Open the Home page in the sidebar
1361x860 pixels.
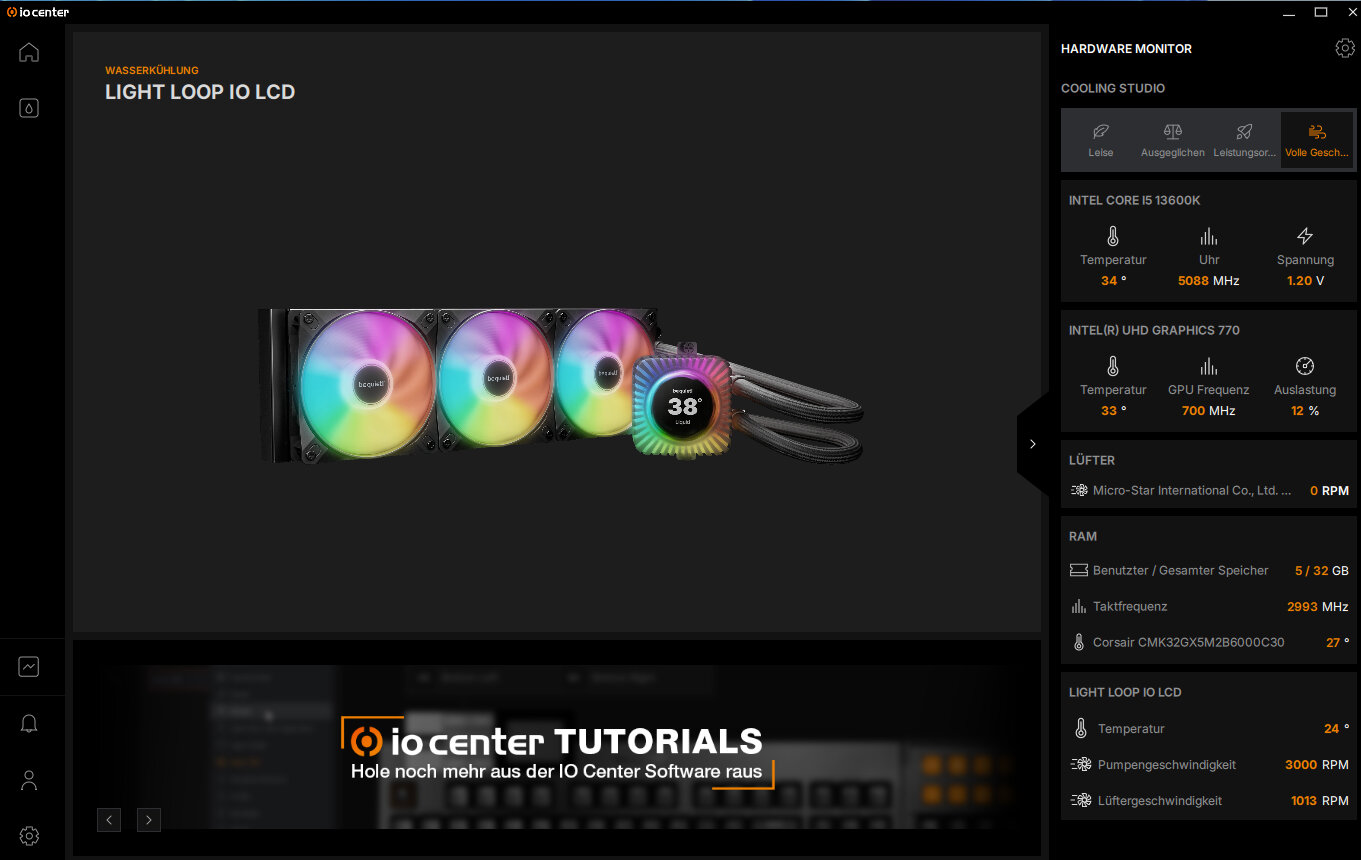tap(29, 52)
